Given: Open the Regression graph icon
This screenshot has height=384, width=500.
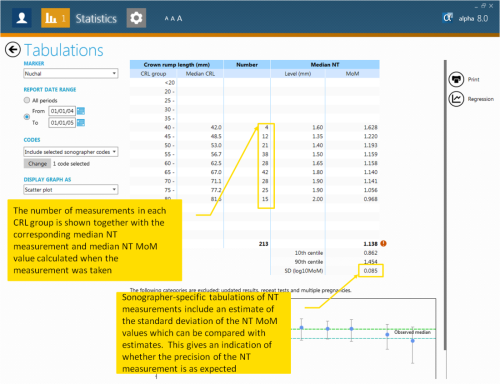Looking at the screenshot, I should [456, 99].
